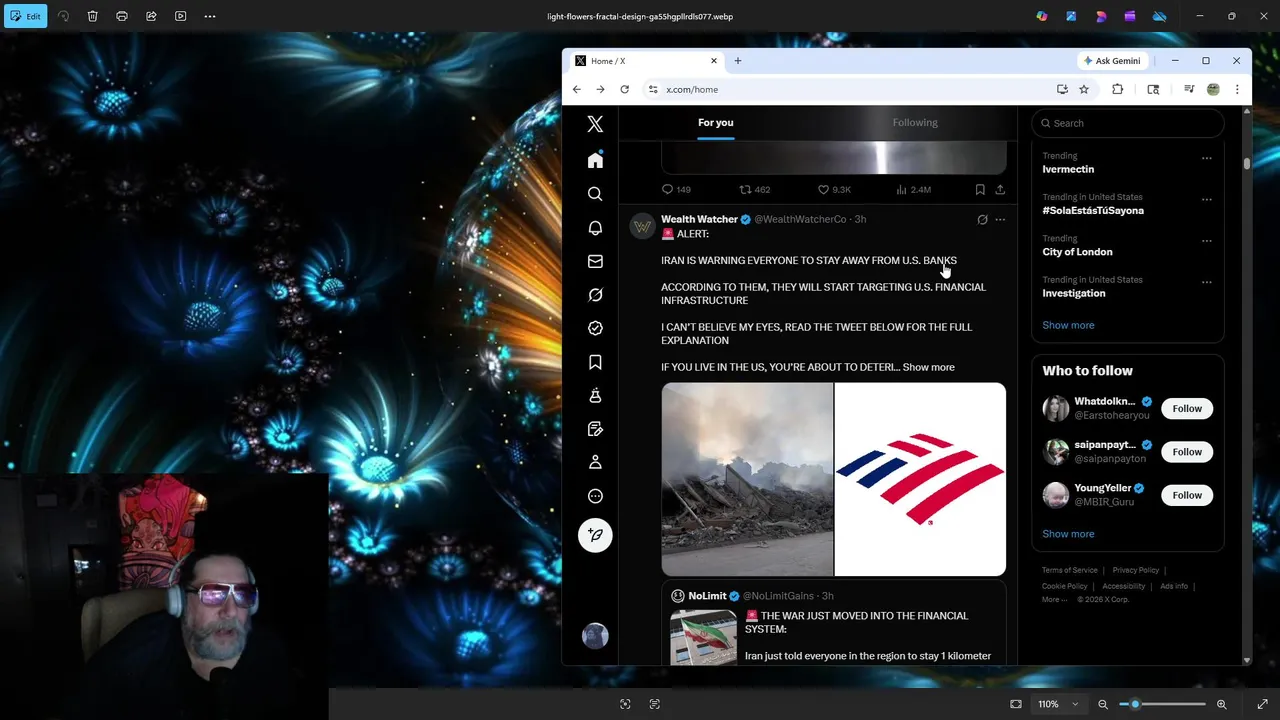Enter full screen with diagonal arrows icon
The height and width of the screenshot is (720, 1280).
(1262, 704)
